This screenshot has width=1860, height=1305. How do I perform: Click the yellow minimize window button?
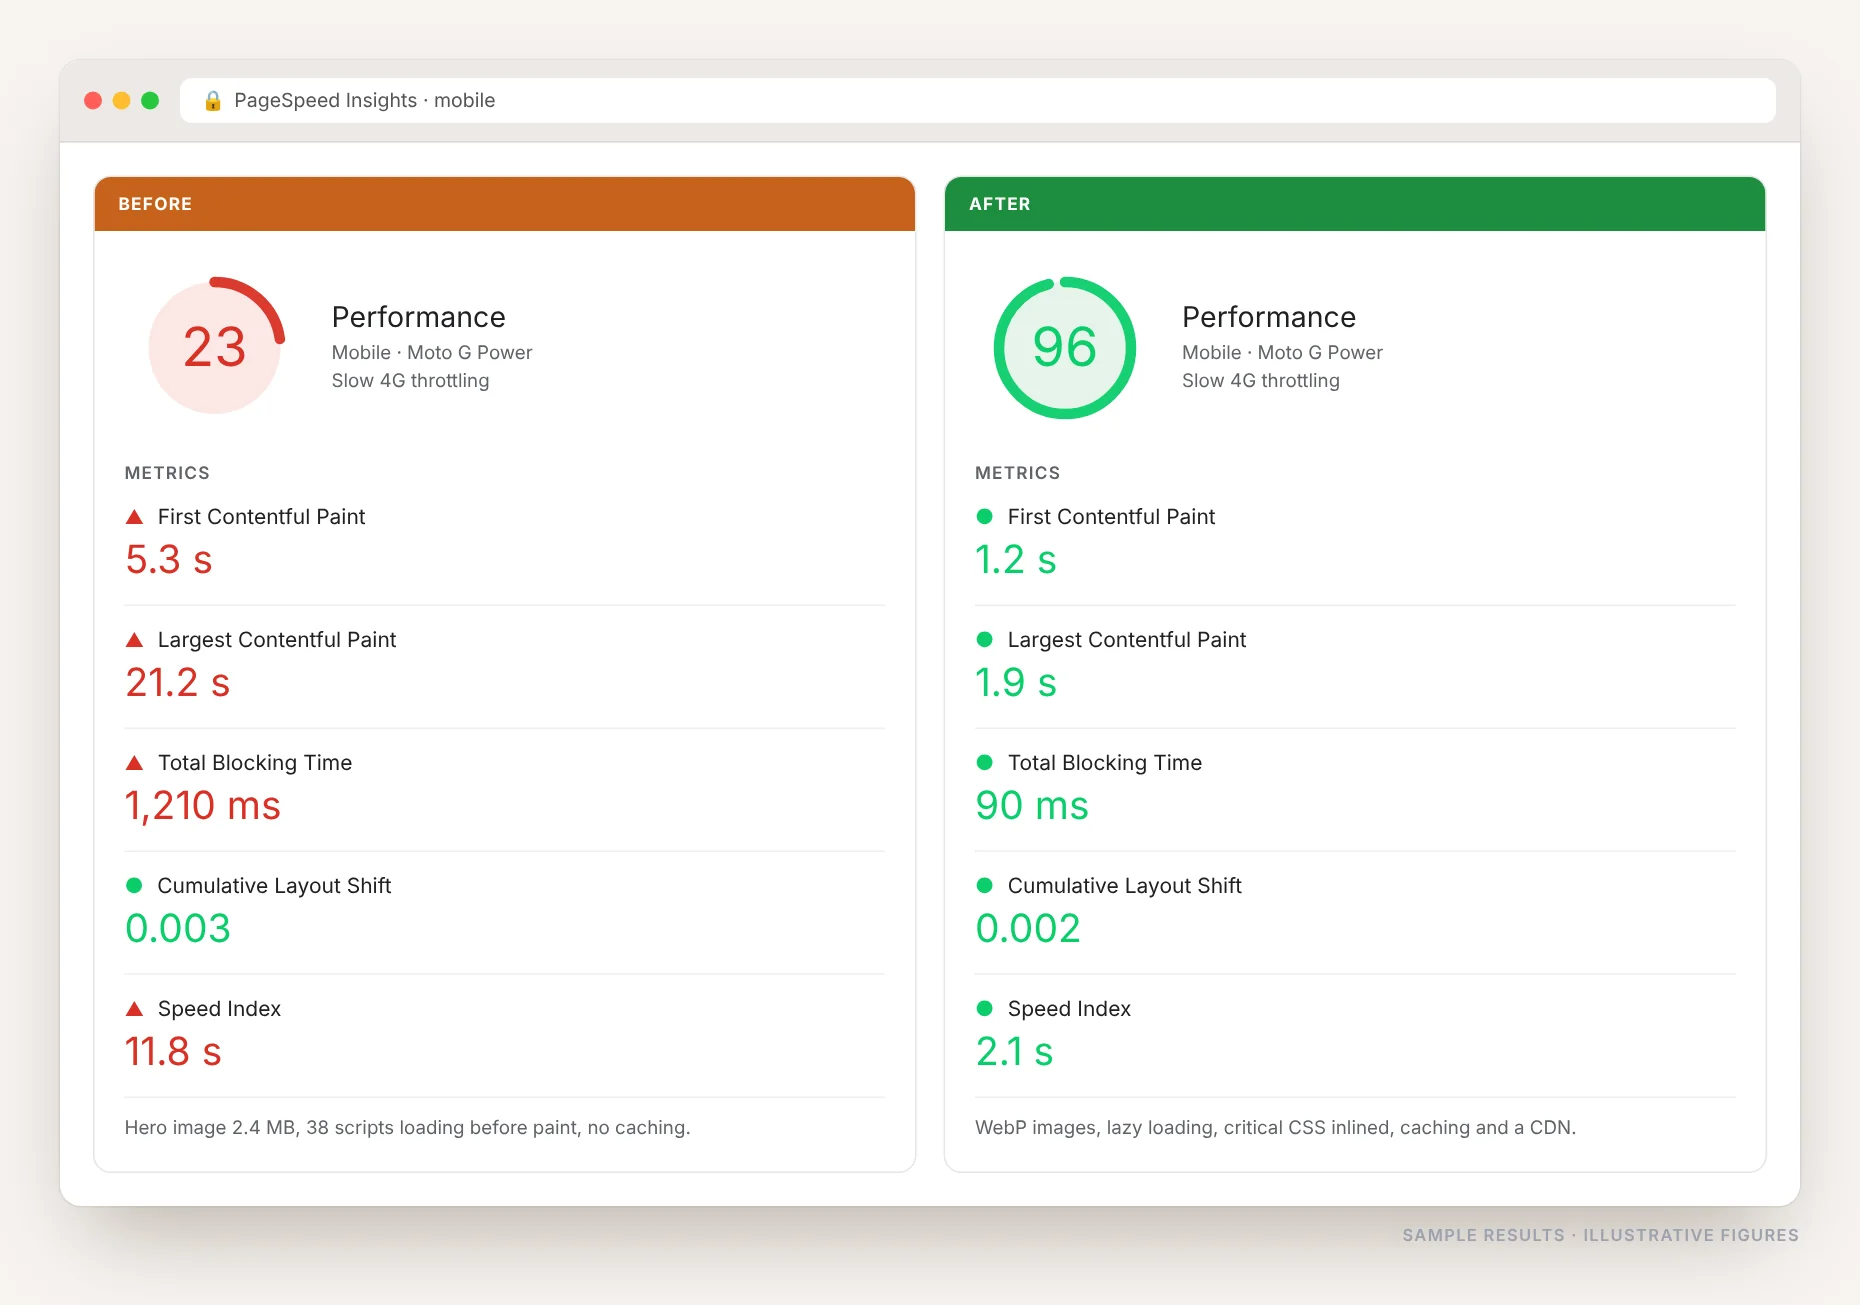121,100
